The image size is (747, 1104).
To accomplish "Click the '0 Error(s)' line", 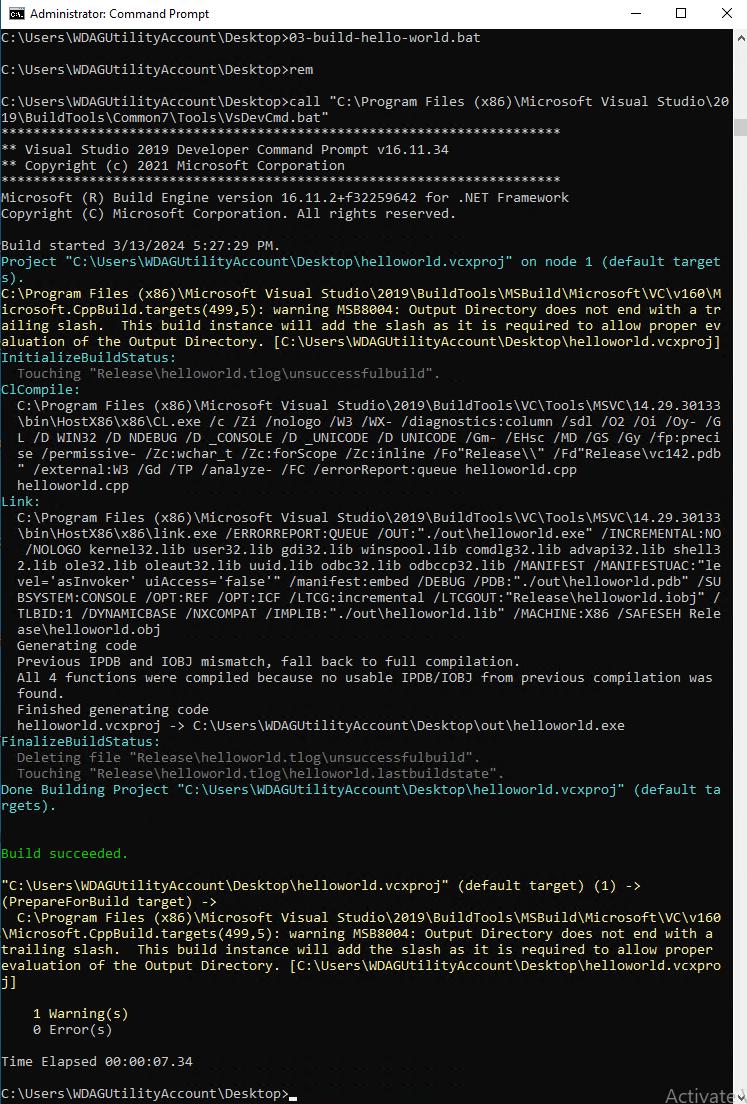I will pos(73,1030).
